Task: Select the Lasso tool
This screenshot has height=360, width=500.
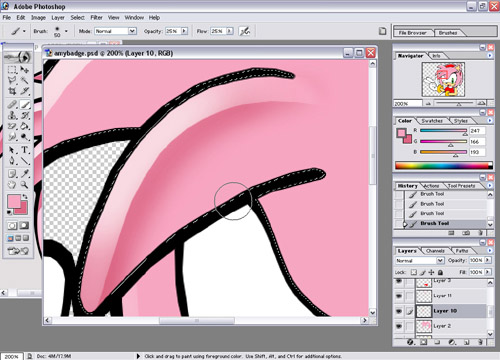Action: click(12, 80)
